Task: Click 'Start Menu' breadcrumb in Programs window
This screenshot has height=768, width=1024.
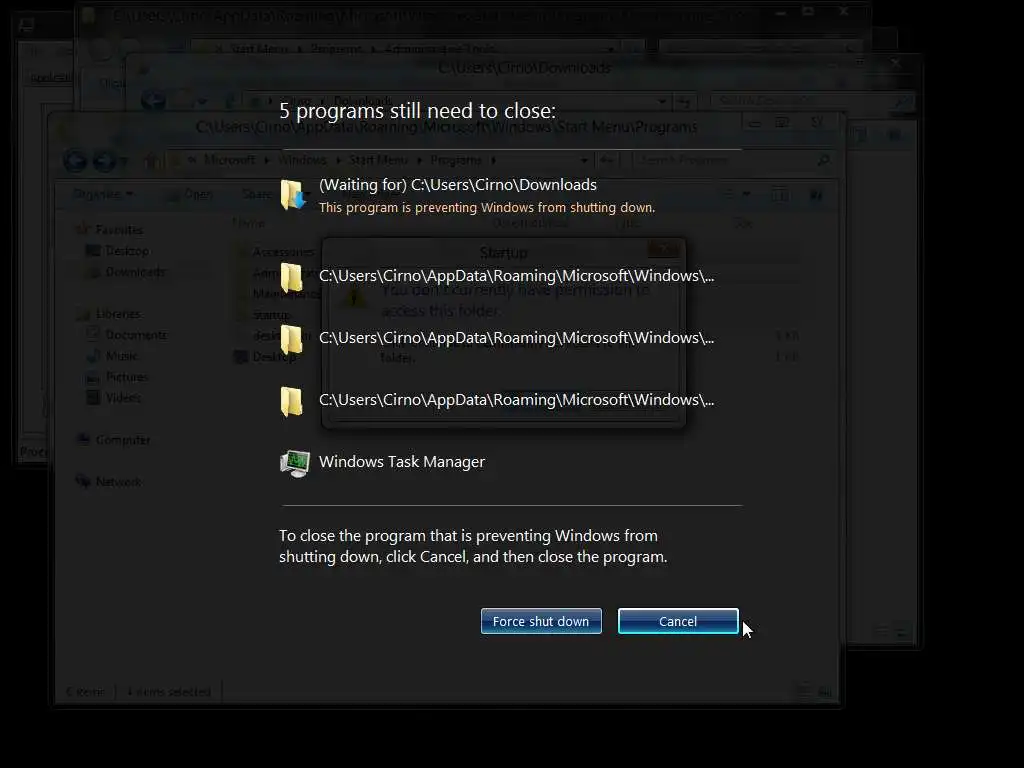Action: 378,160
